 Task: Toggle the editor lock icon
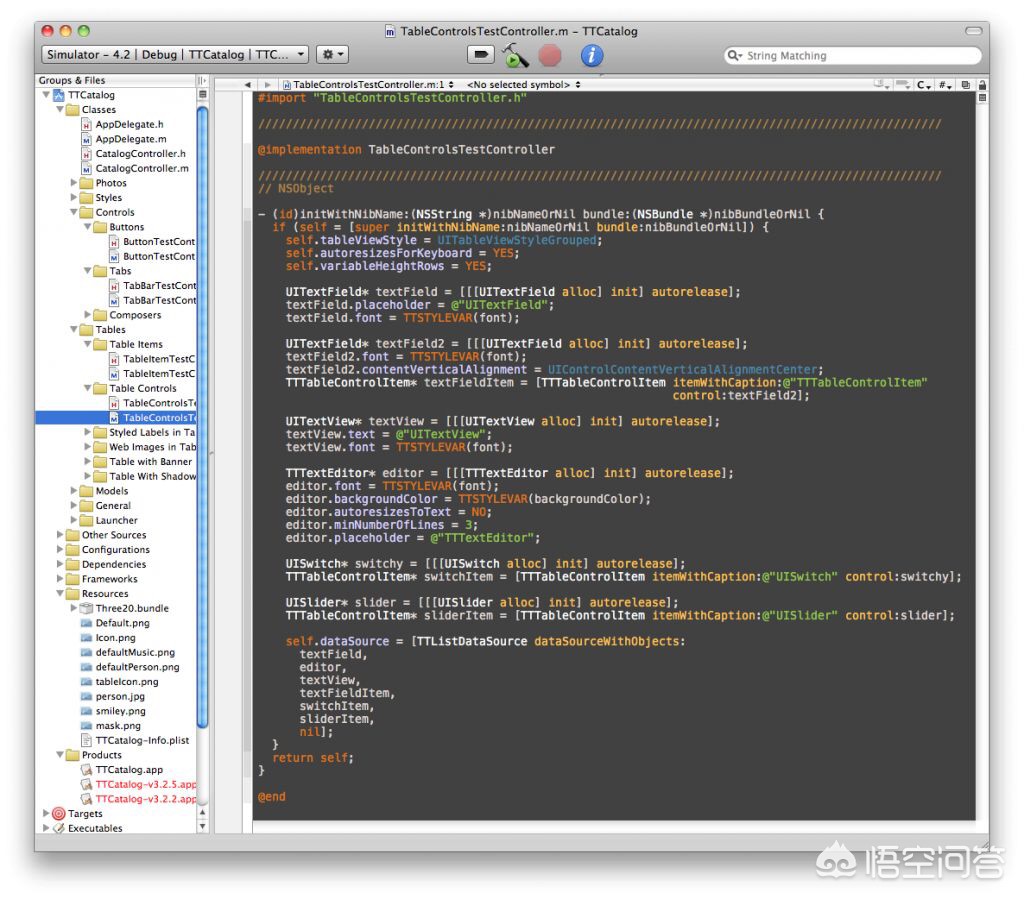(982, 85)
